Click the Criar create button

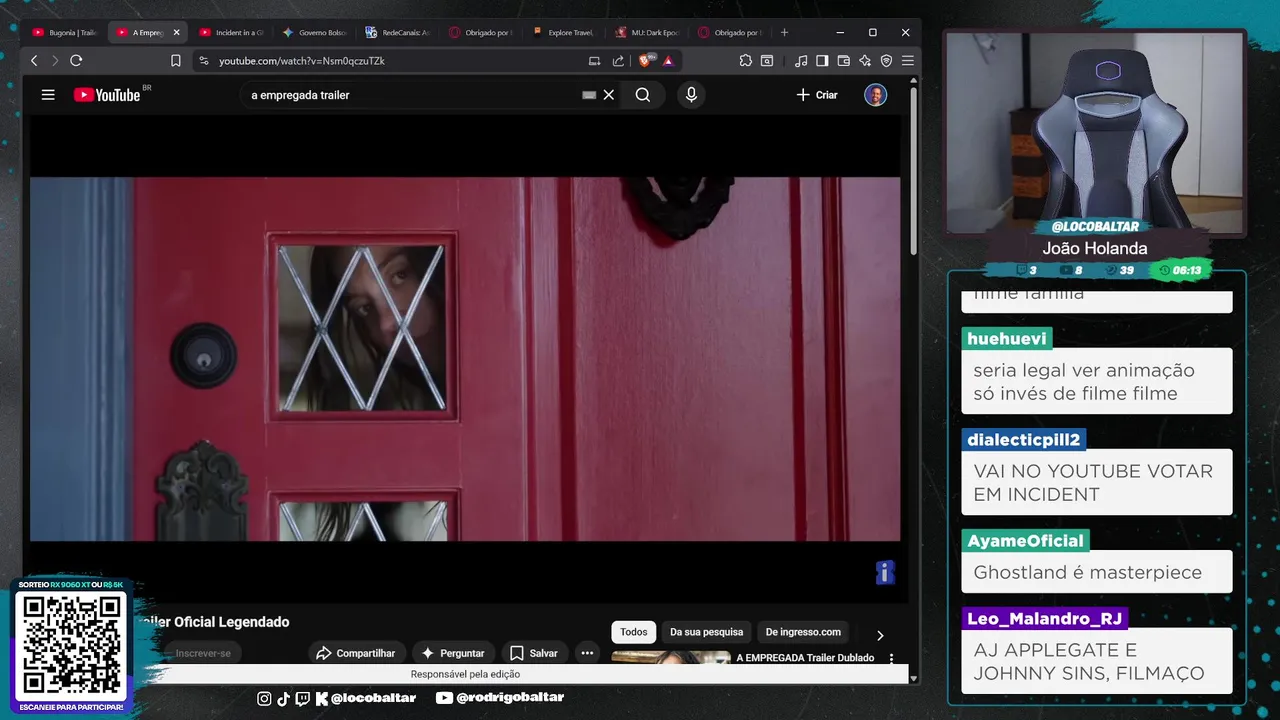[x=817, y=95]
